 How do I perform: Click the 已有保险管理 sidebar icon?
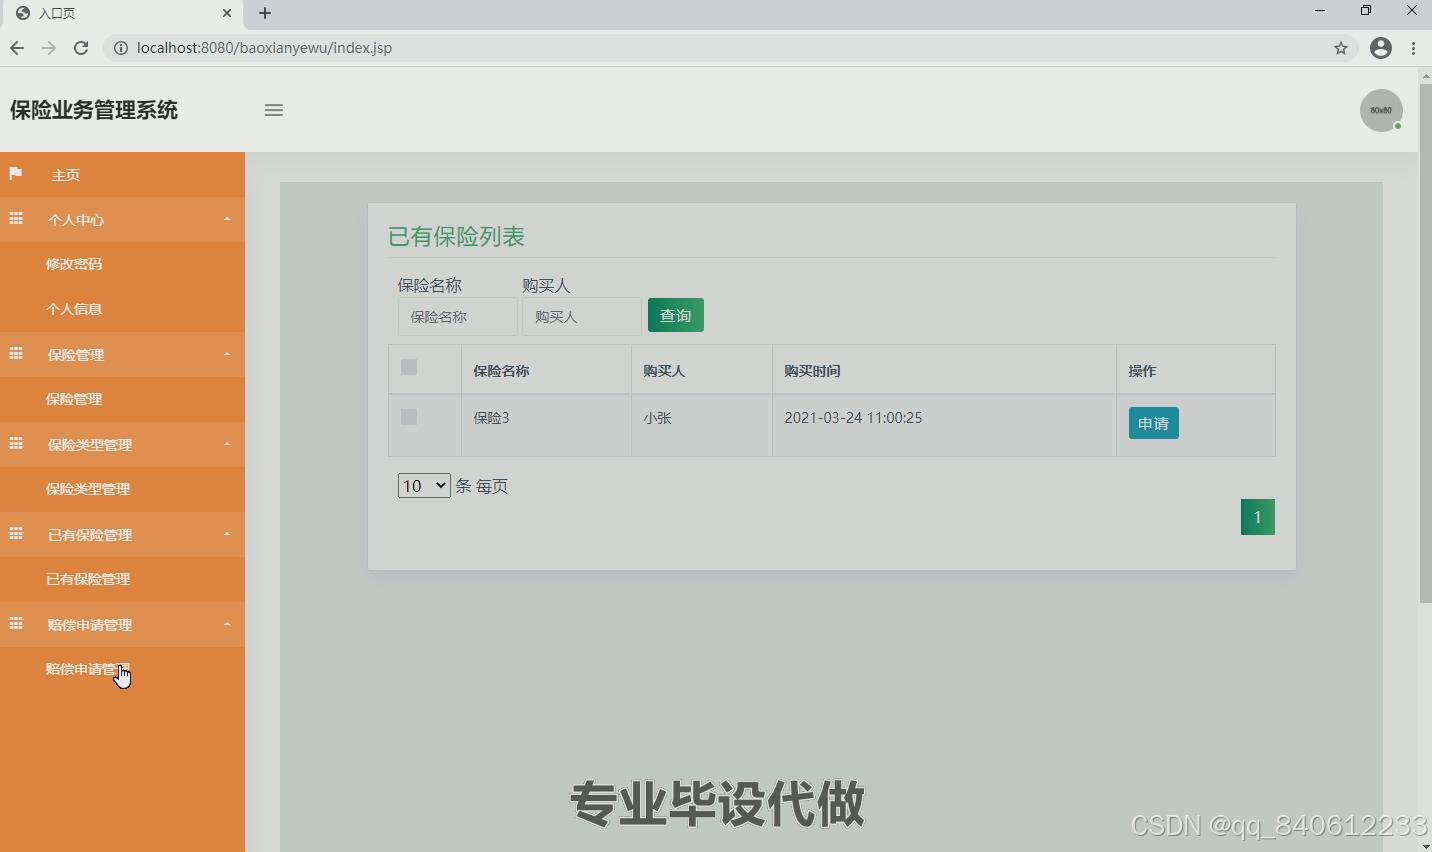click(x=16, y=534)
